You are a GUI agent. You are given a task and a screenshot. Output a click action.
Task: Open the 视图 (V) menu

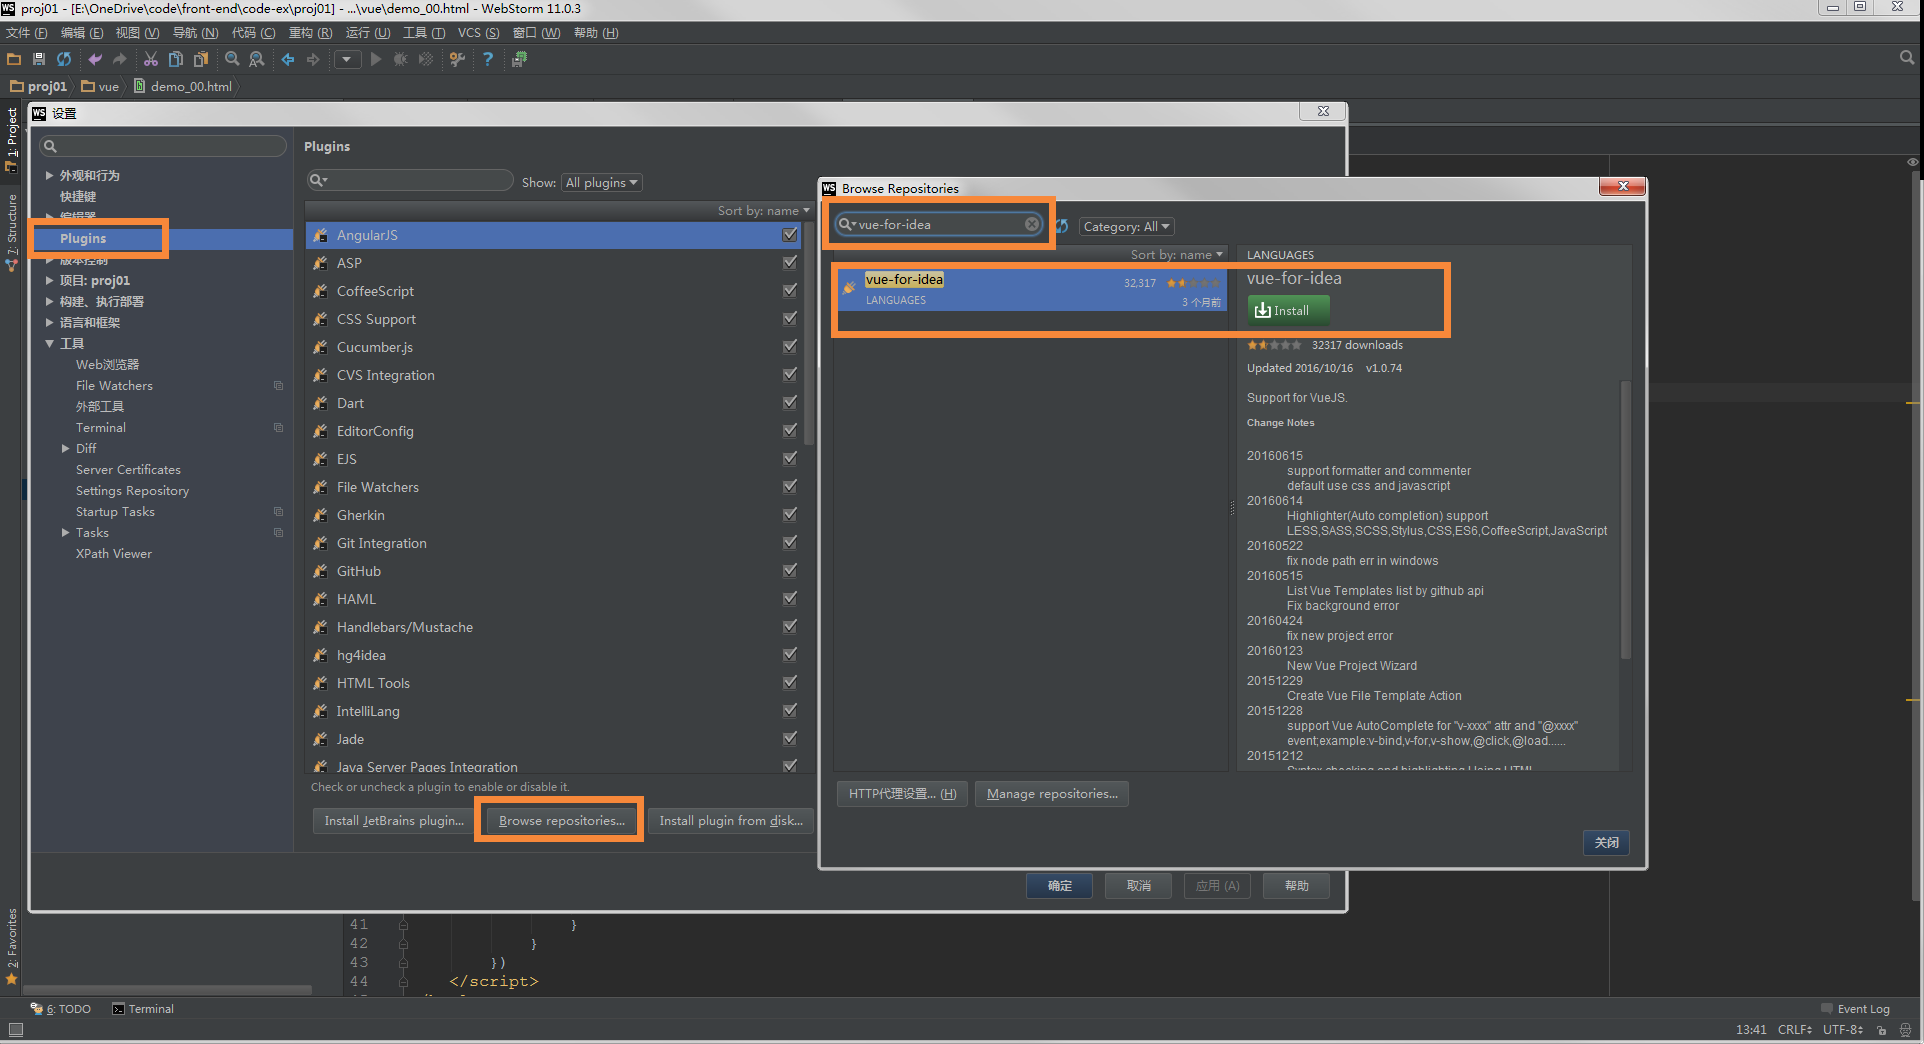(x=137, y=33)
